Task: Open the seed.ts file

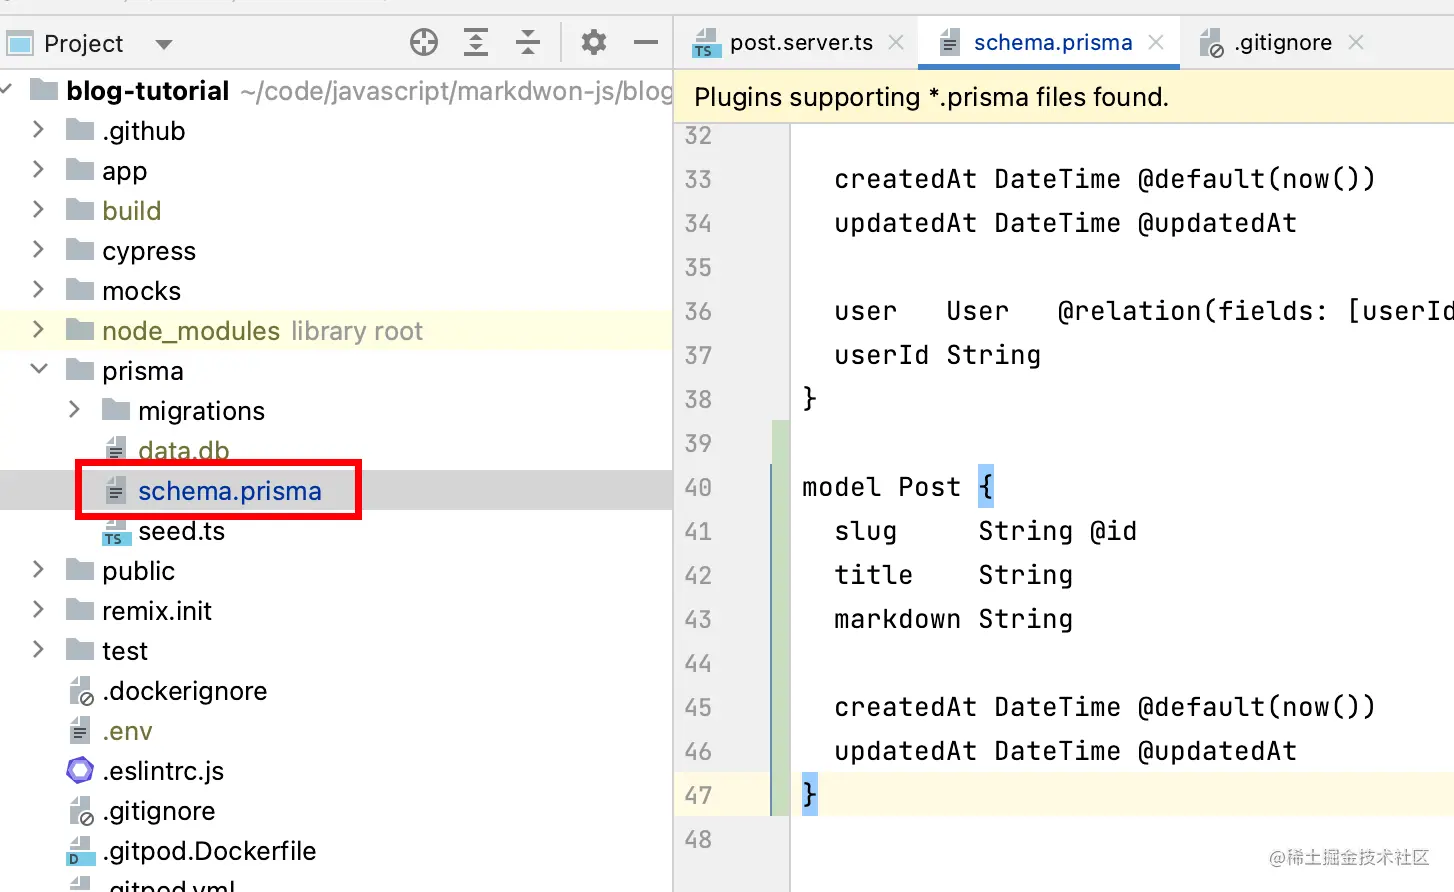Action: coord(181,531)
